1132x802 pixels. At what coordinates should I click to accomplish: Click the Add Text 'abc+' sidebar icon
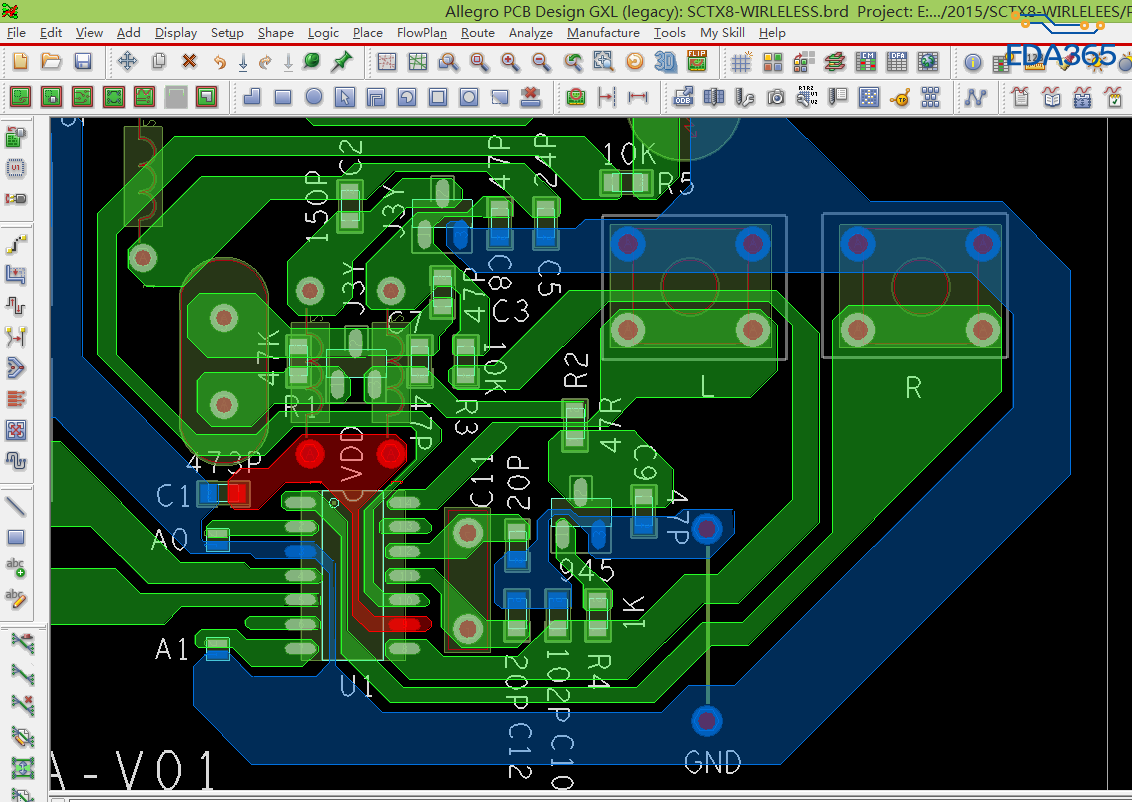click(16, 568)
